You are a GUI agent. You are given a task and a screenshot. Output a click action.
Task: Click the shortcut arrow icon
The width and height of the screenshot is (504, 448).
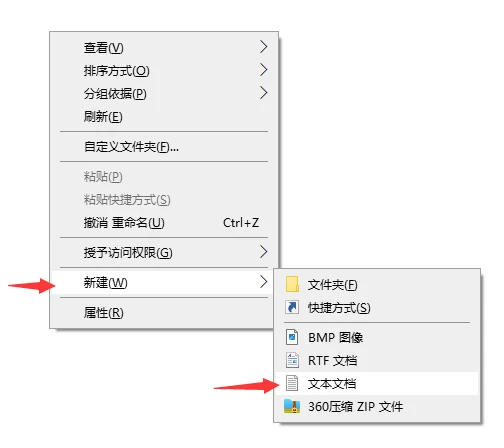292,307
